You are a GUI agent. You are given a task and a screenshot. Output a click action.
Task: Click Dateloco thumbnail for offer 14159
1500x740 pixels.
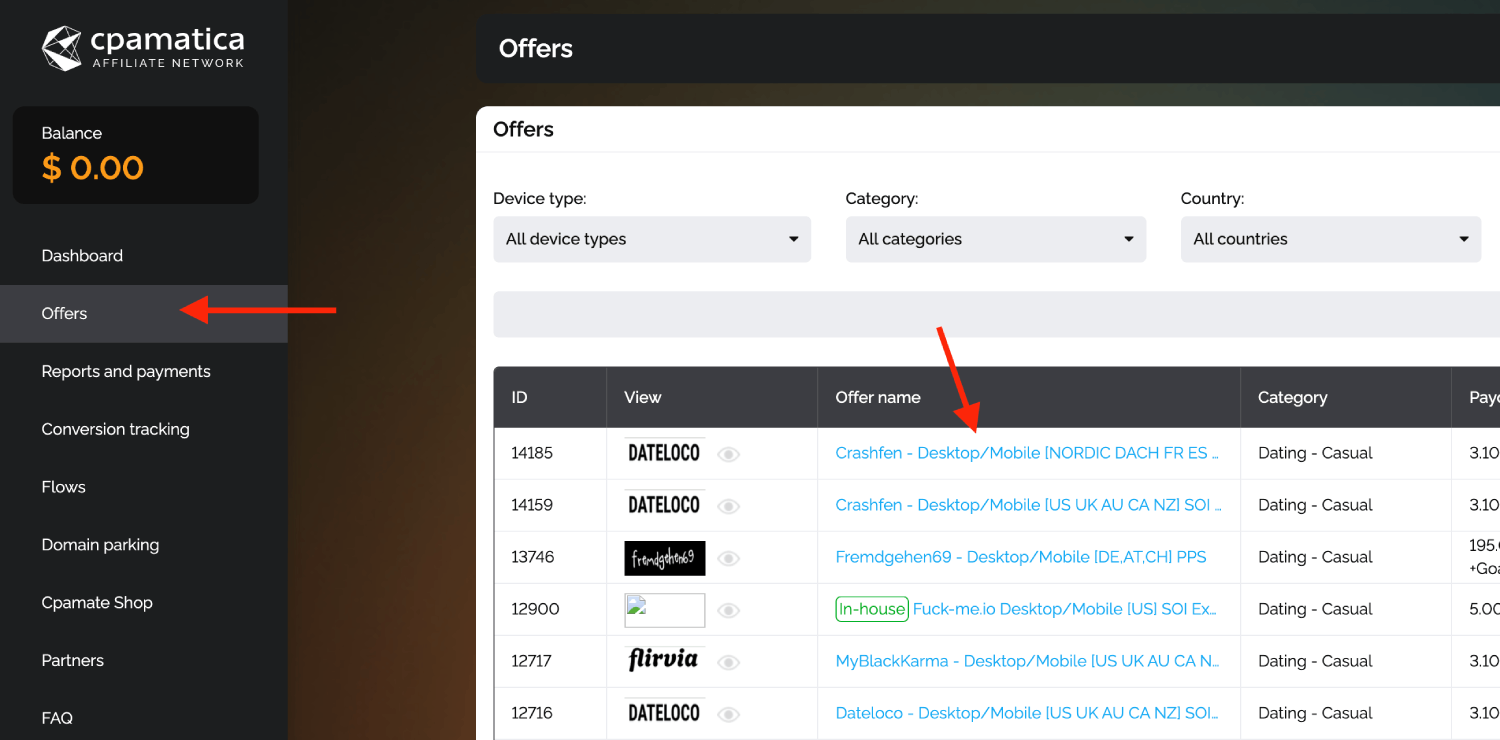pos(664,505)
